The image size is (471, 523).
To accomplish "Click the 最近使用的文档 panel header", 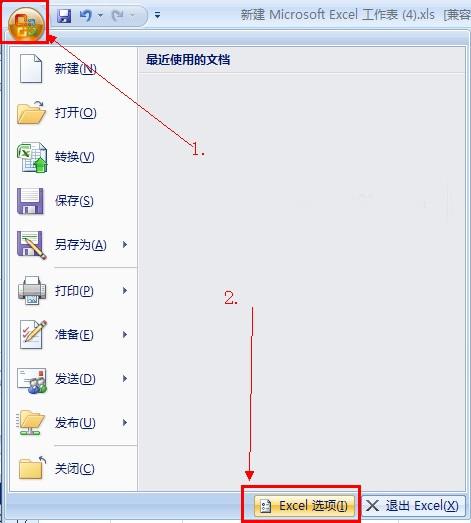I will point(188,60).
